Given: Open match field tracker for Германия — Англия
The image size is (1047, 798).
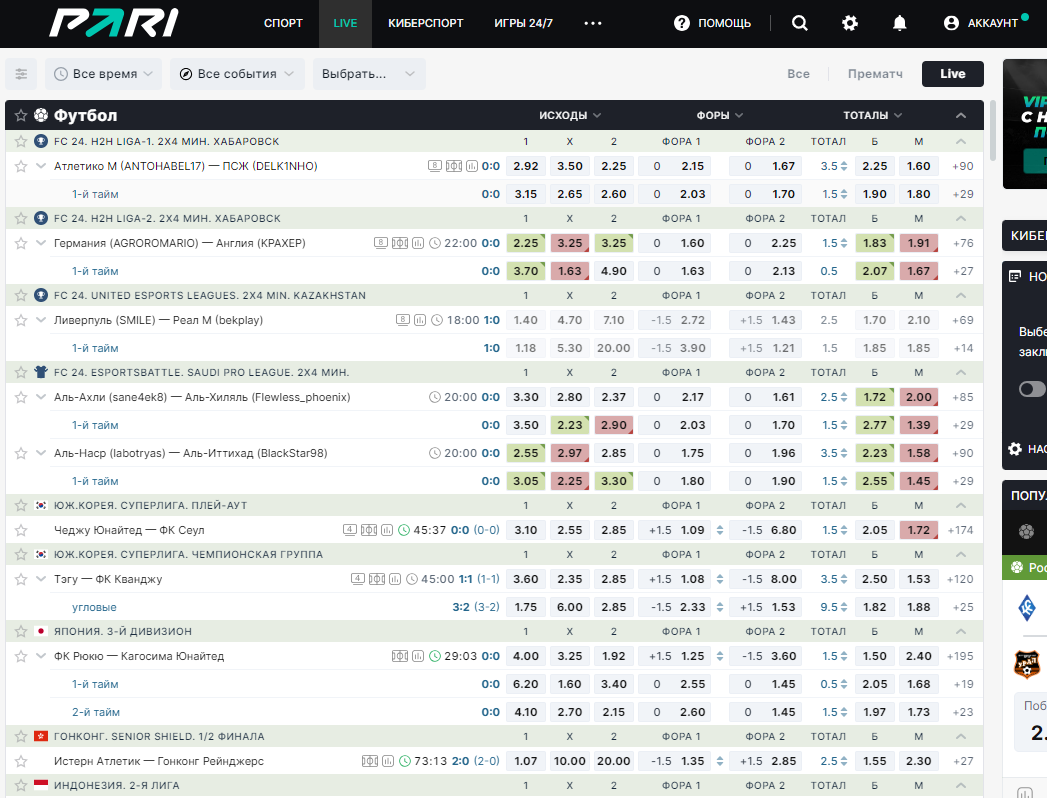Looking at the screenshot, I should pyautogui.click(x=400, y=243).
